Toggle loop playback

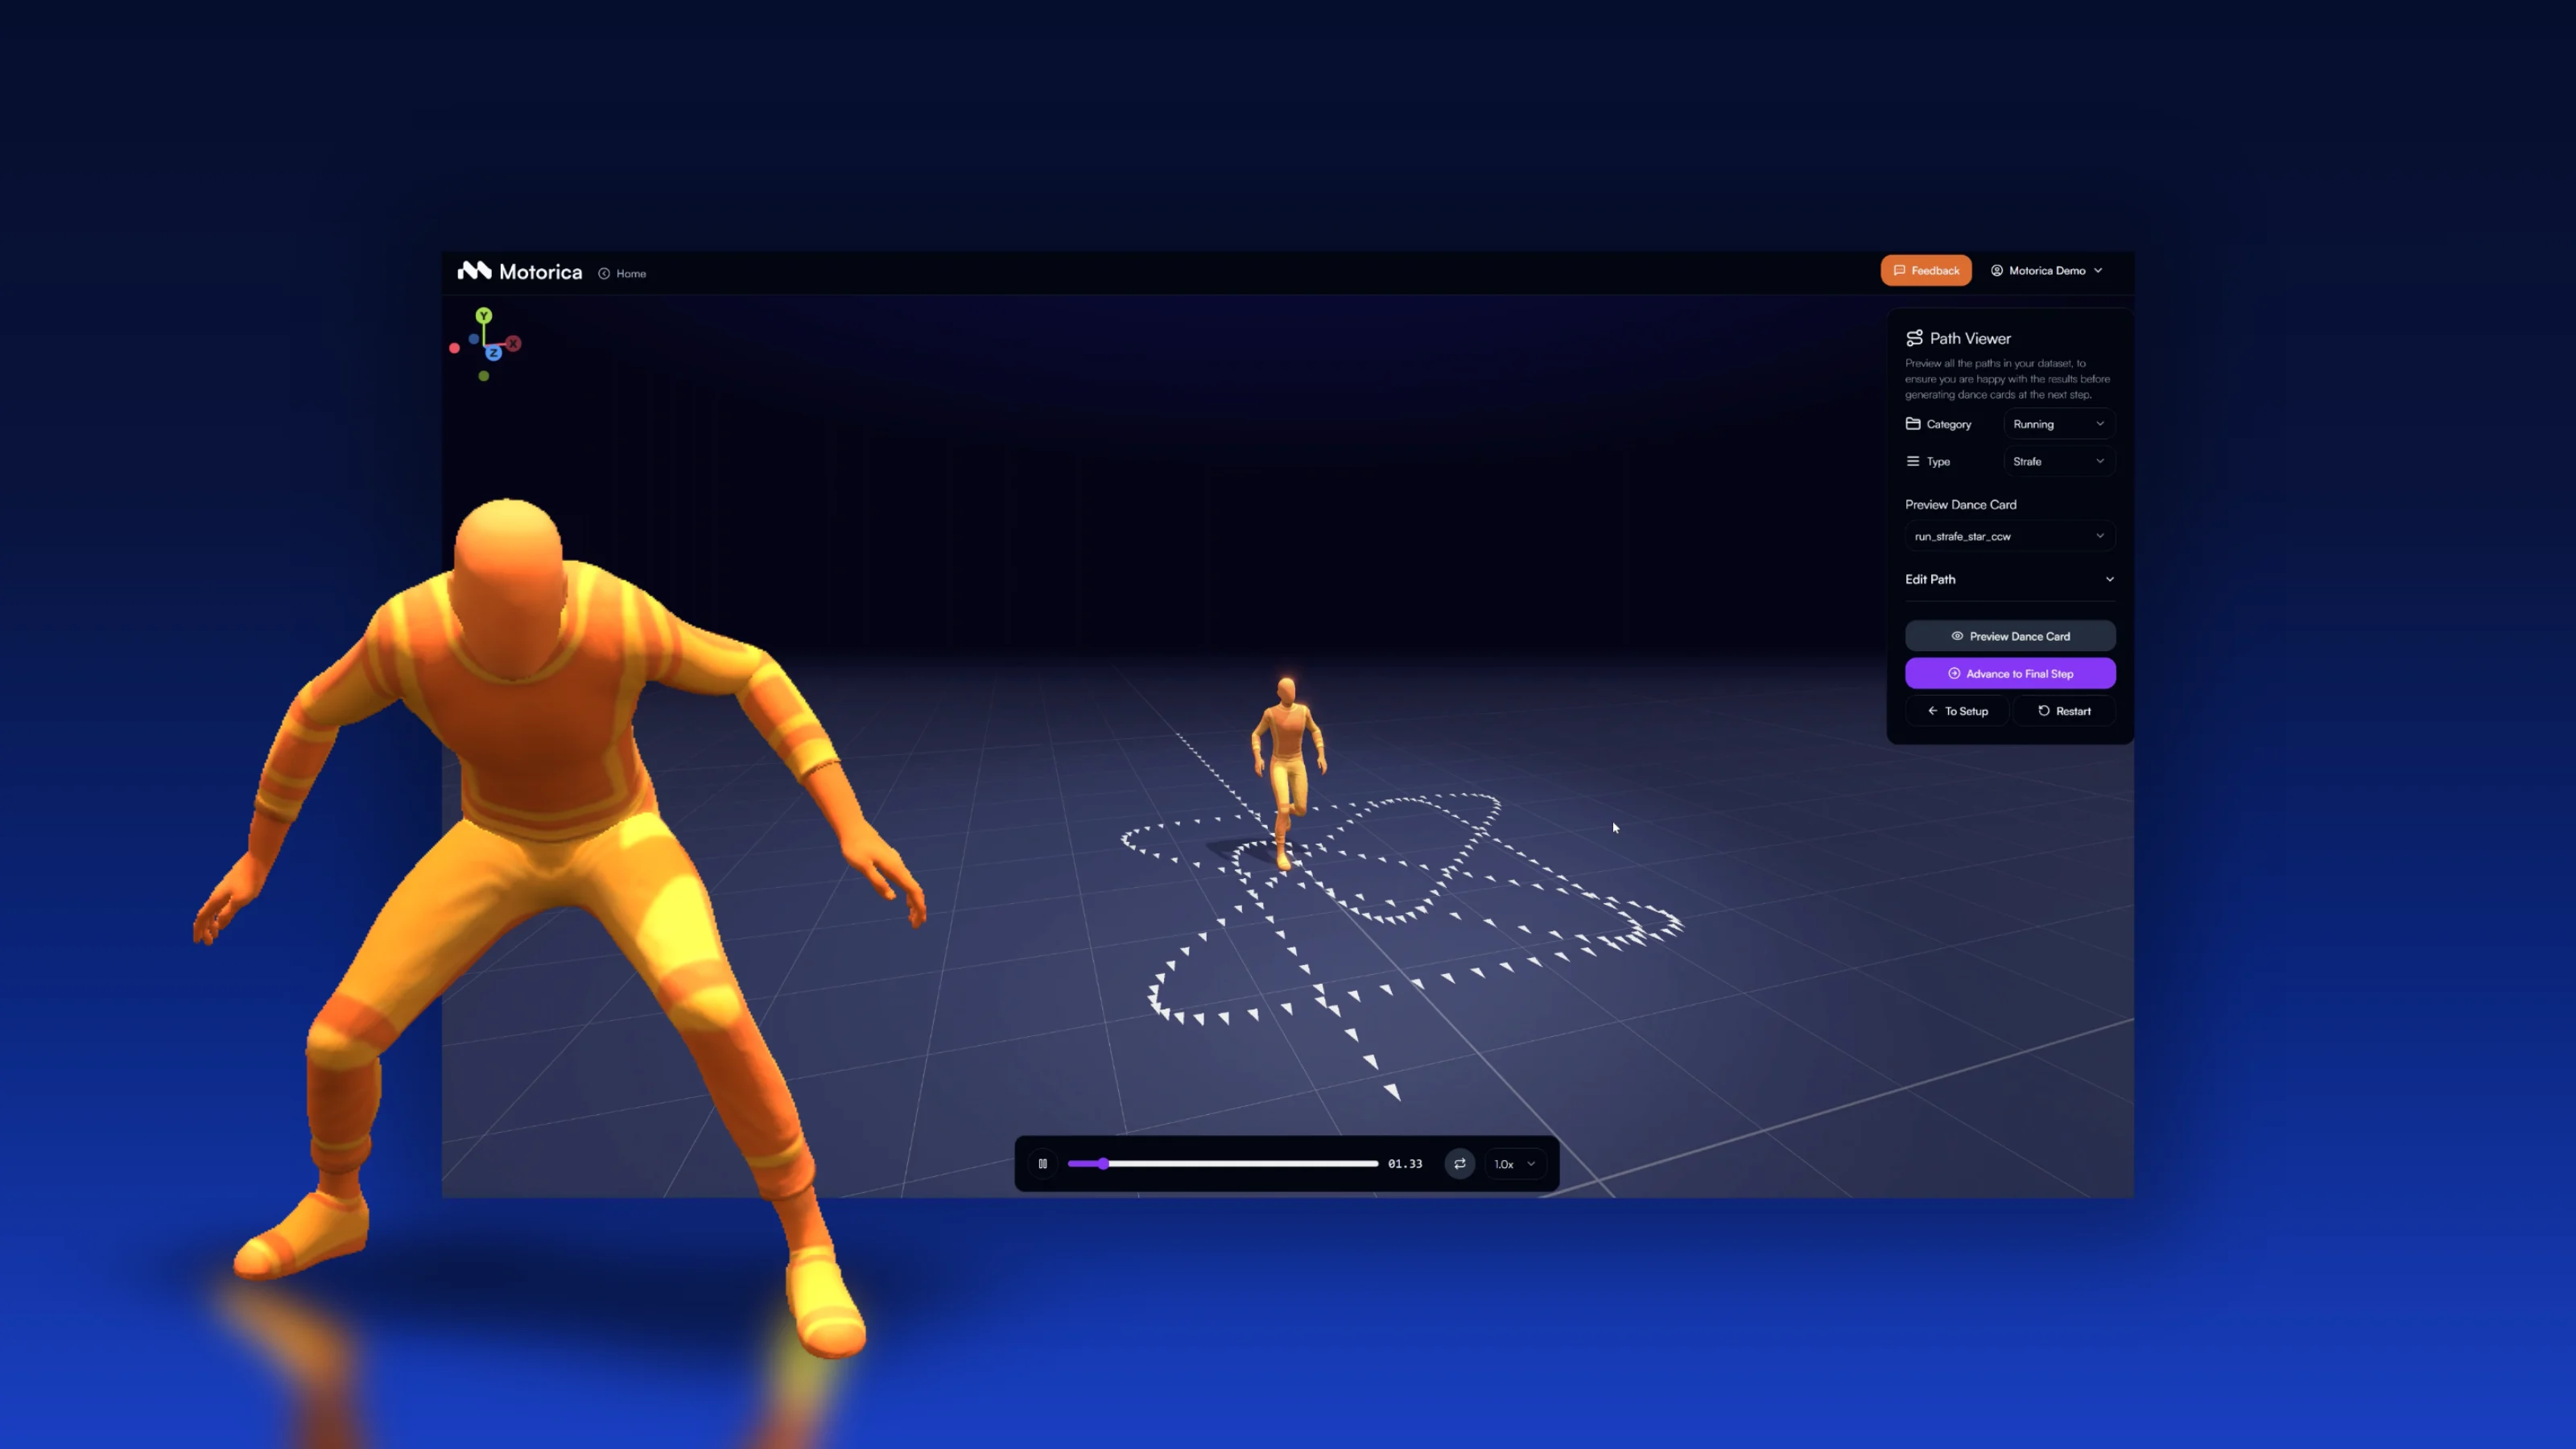coord(1460,1163)
